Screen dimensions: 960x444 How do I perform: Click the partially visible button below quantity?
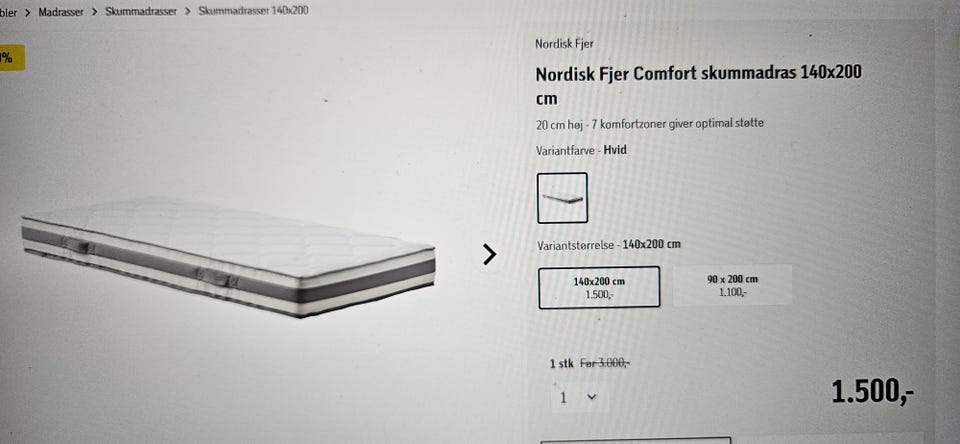(636, 440)
